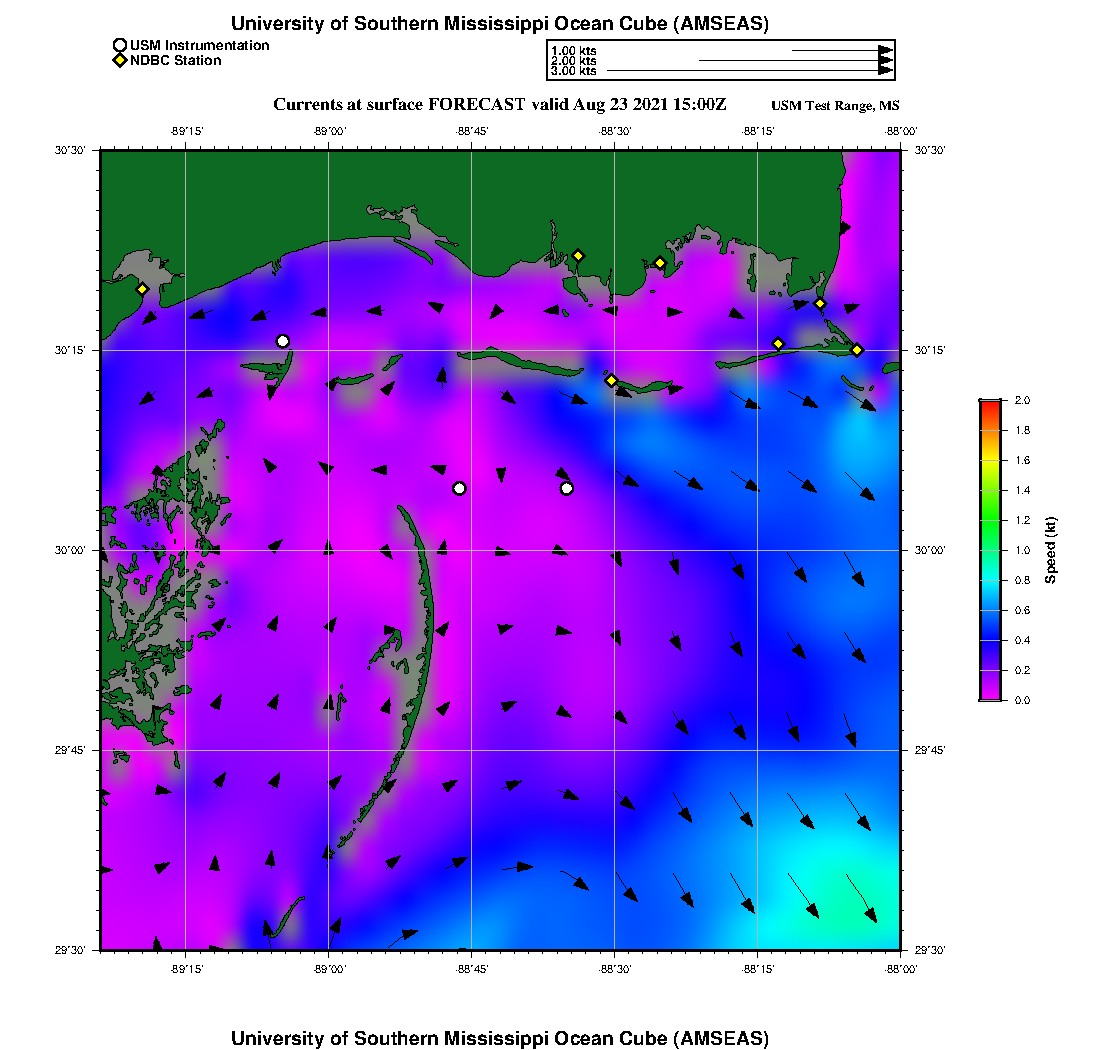Click the 3.00 kts scale arrow
The height and width of the screenshot is (1050, 1100).
[x=749, y=71]
